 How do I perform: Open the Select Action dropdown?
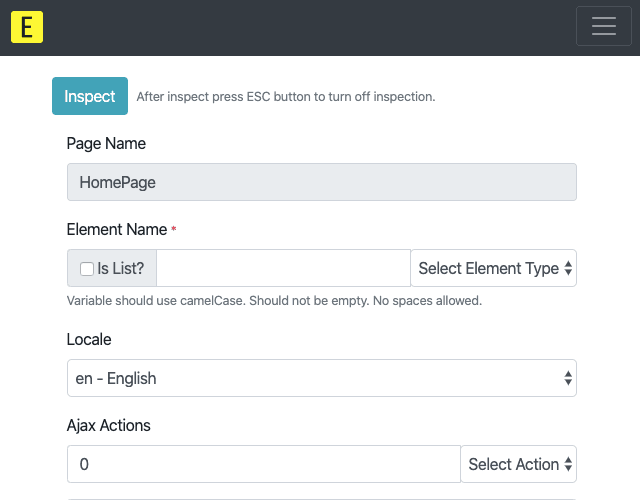pos(518,464)
